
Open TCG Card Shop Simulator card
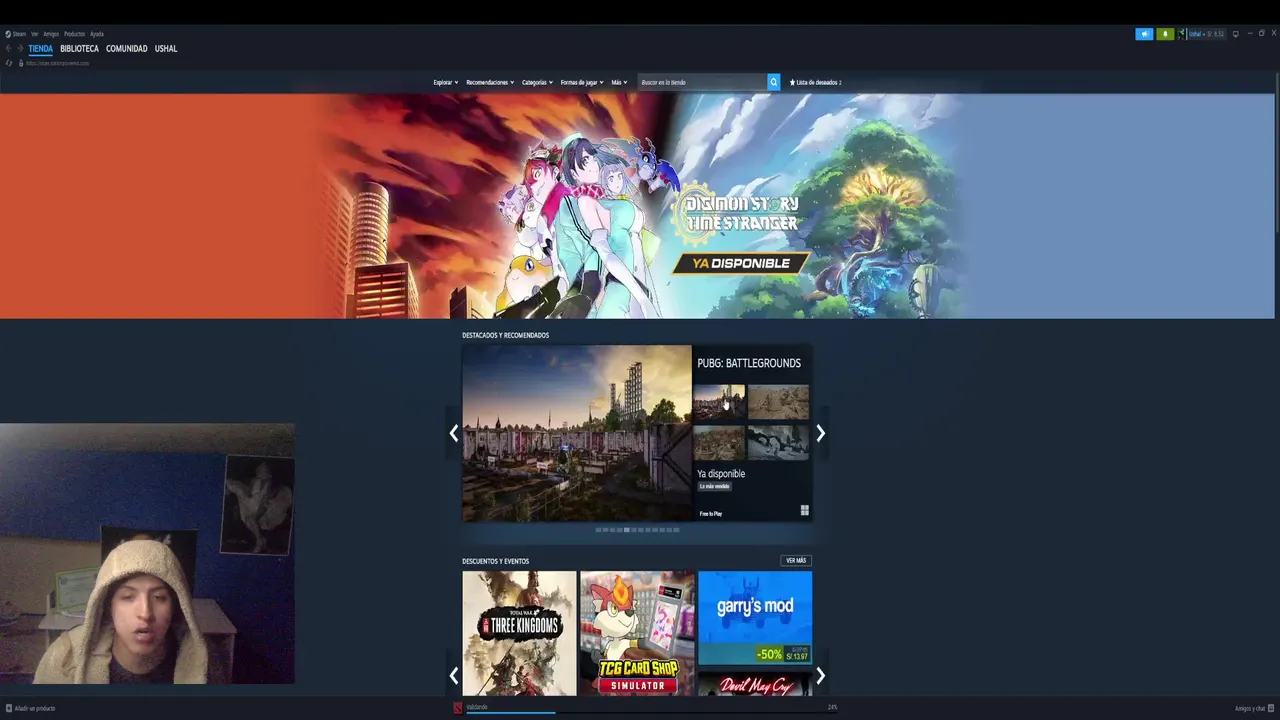(637, 633)
